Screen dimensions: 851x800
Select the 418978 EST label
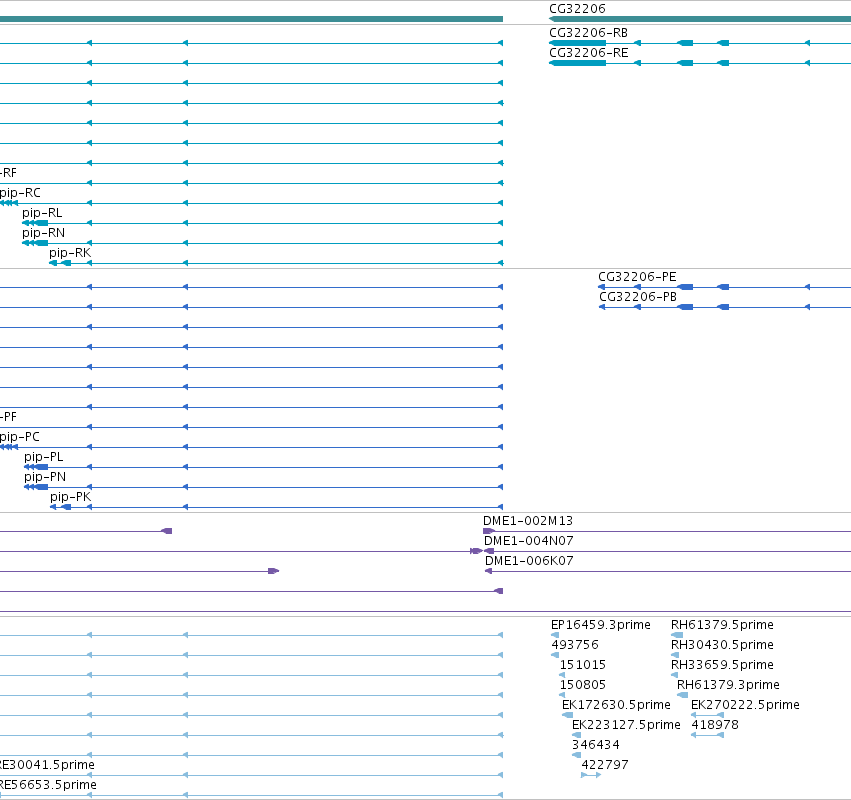715,725
